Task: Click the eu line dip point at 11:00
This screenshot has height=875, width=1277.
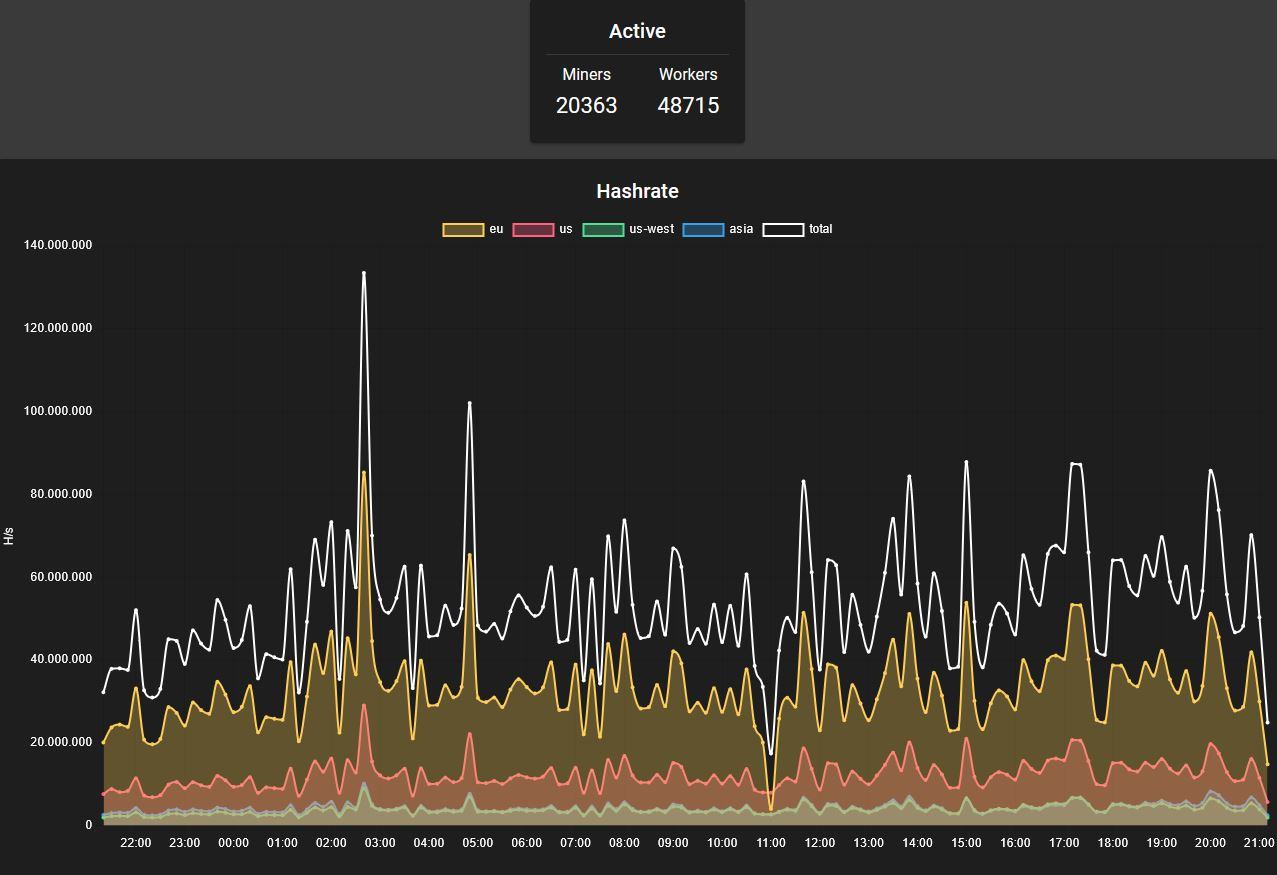Action: 771,810
